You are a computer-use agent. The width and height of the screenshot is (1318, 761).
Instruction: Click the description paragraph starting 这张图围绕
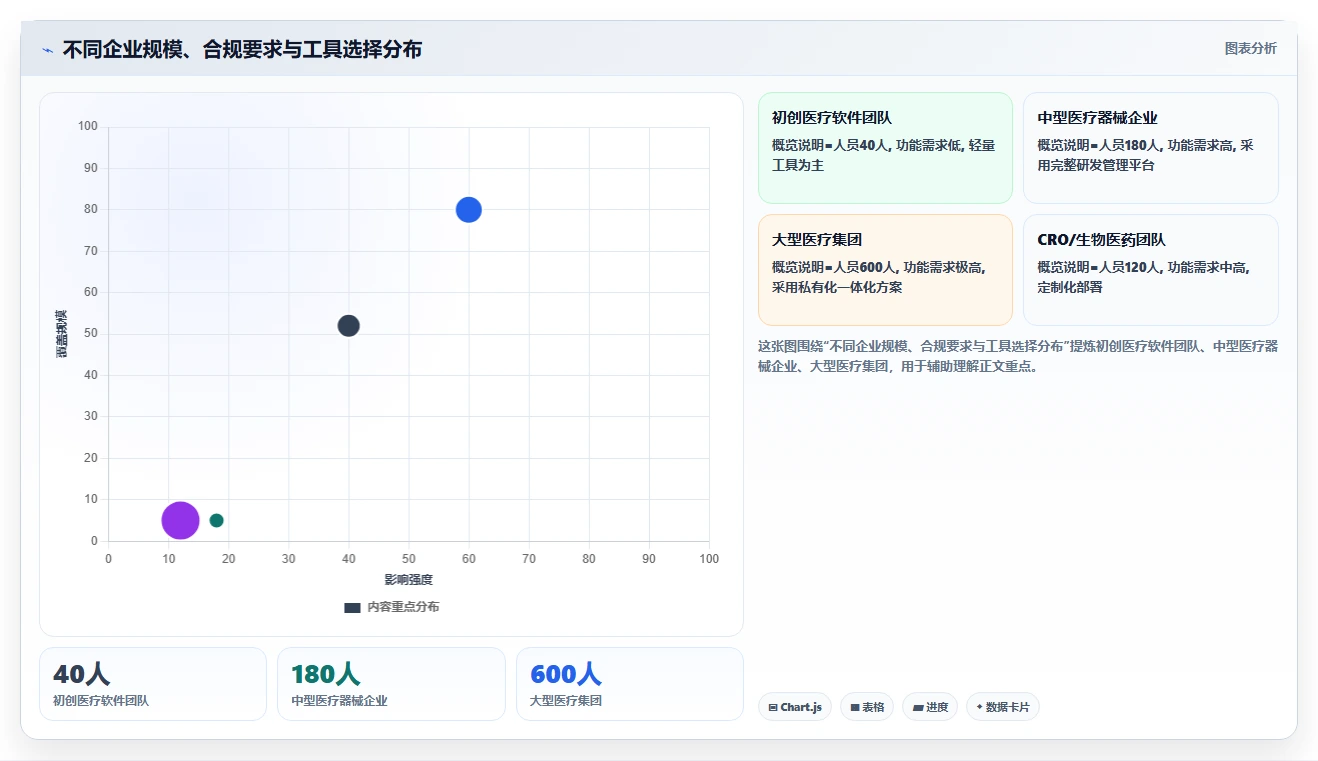coord(1018,356)
